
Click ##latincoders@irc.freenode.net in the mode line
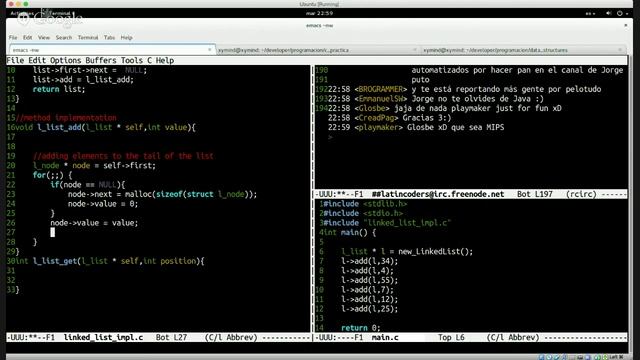pos(438,194)
